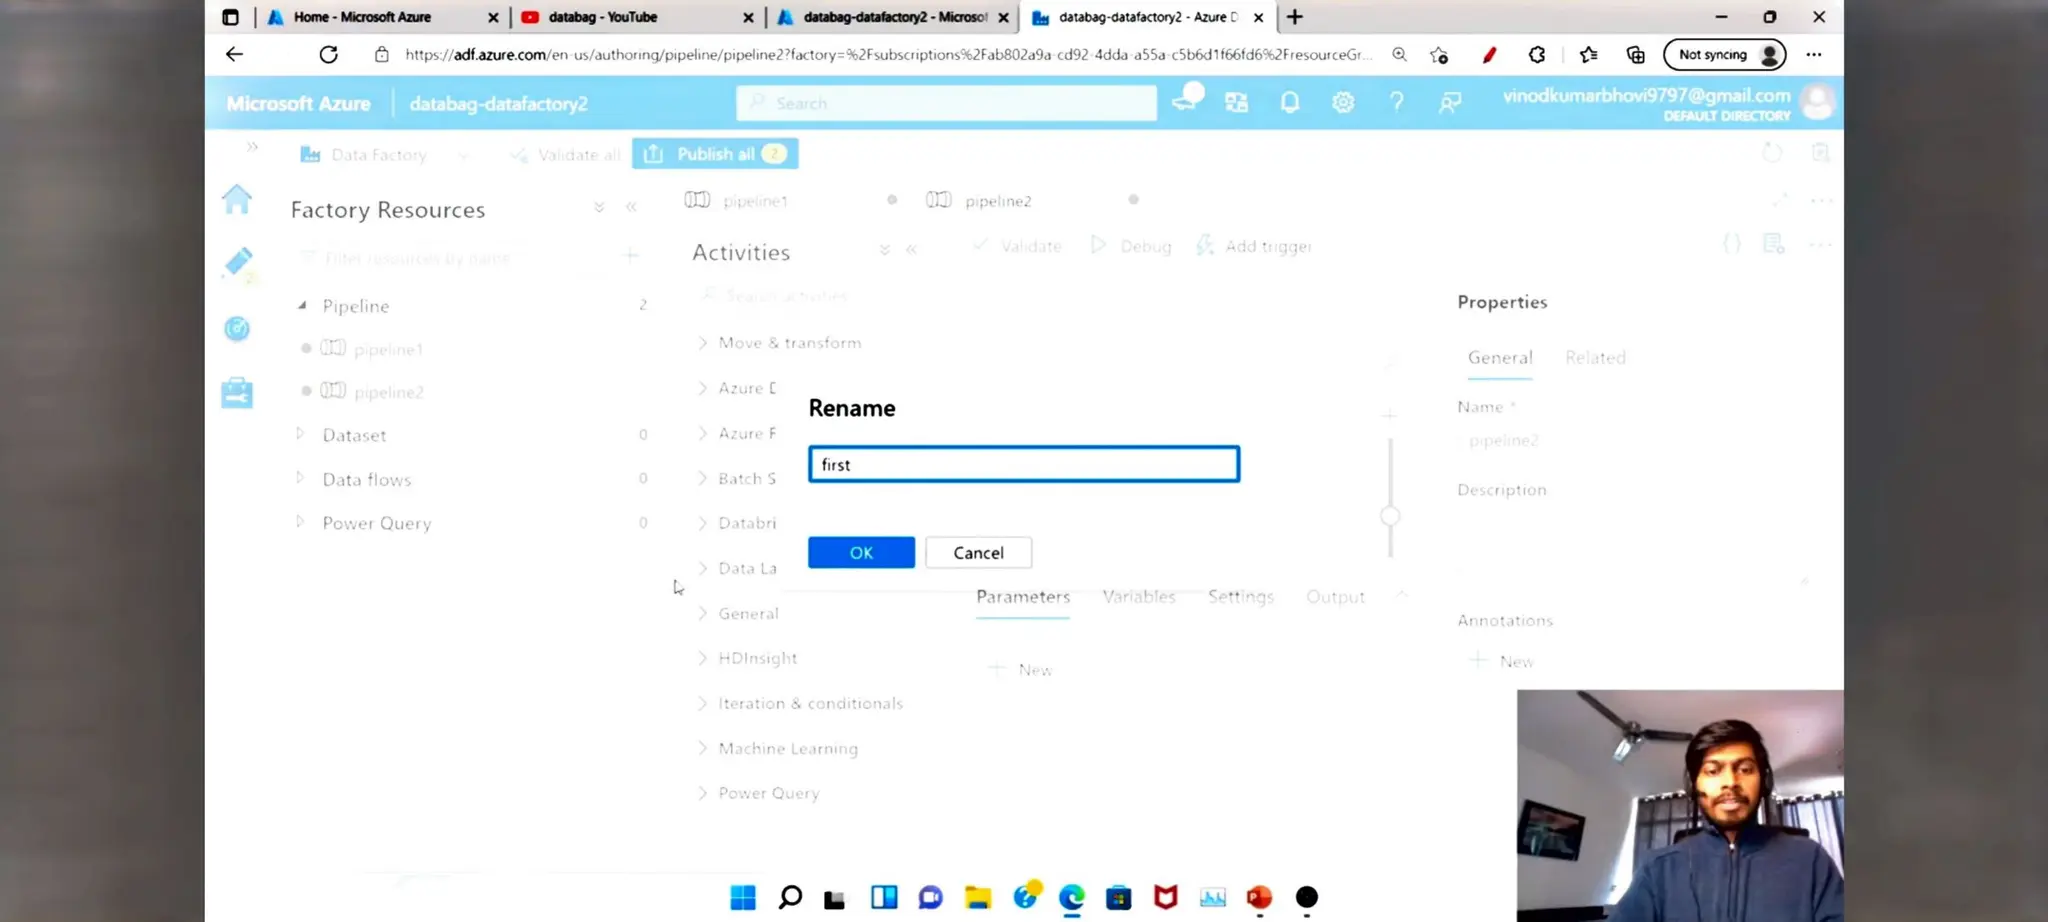Viewport: 2048px width, 922px height.
Task: Open the Parameters tab
Action: click(x=1023, y=597)
